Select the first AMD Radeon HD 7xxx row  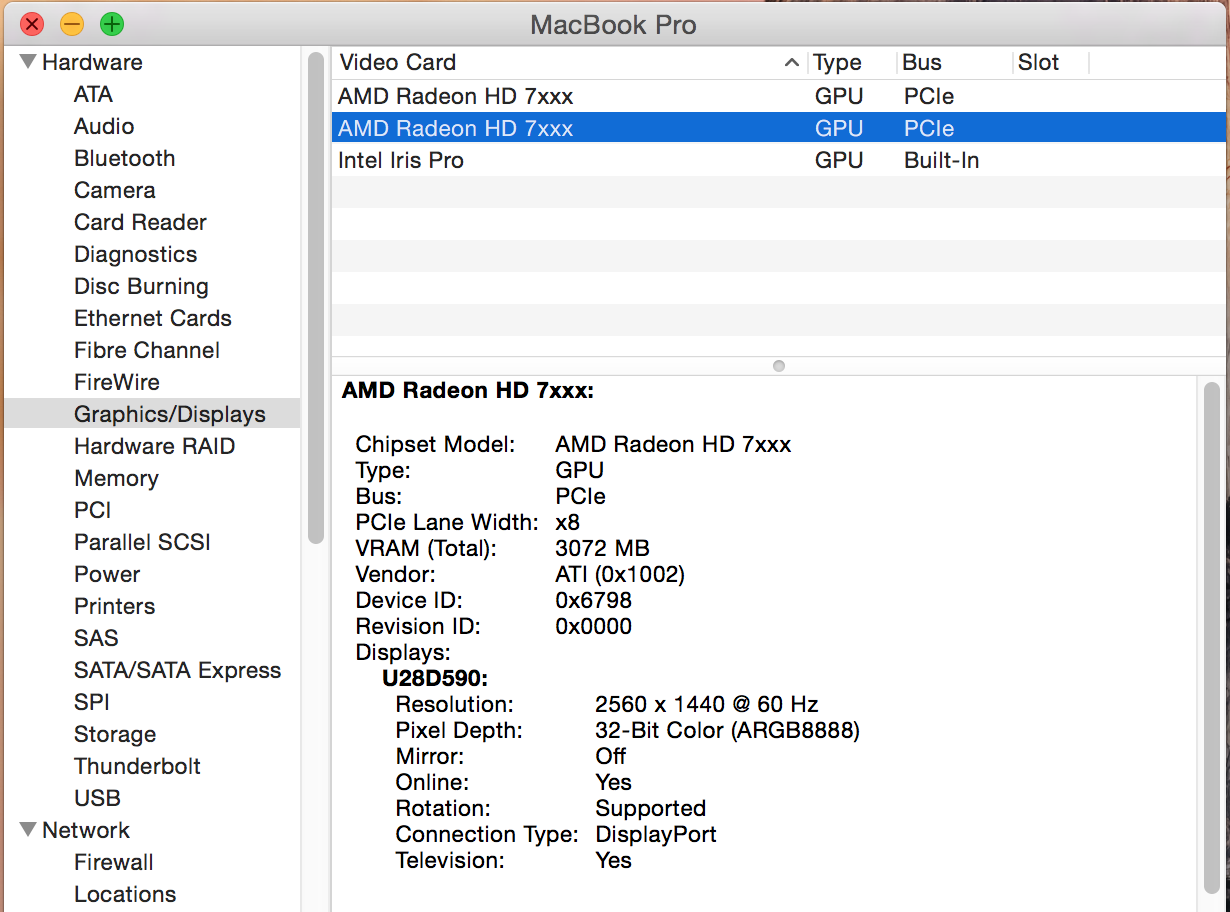point(779,96)
